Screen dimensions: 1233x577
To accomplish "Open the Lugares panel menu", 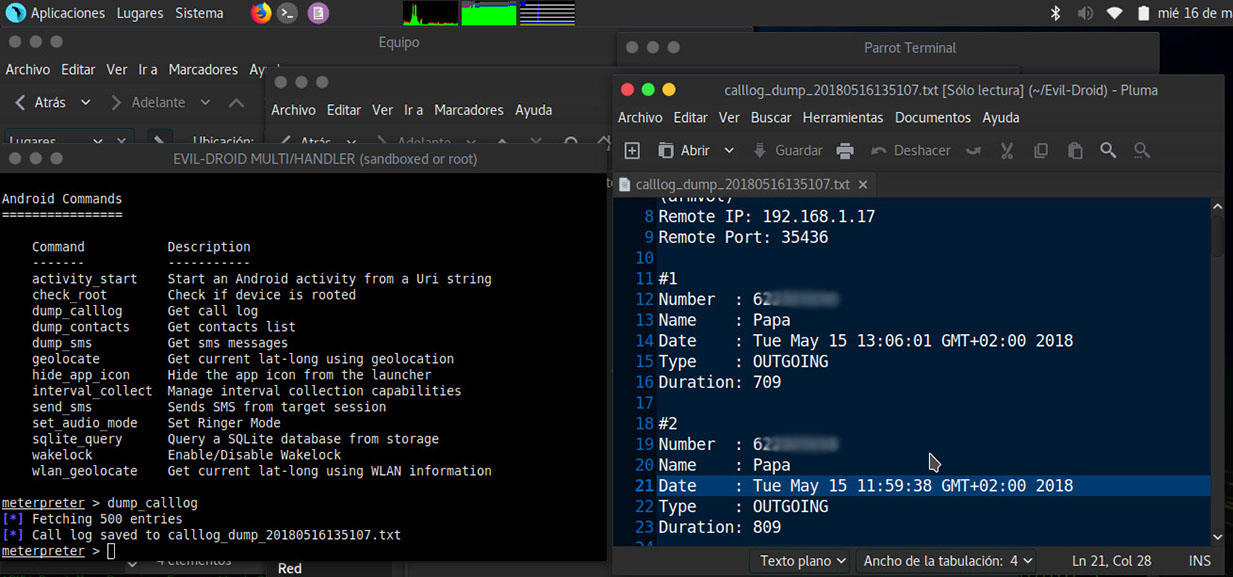I will tap(140, 13).
